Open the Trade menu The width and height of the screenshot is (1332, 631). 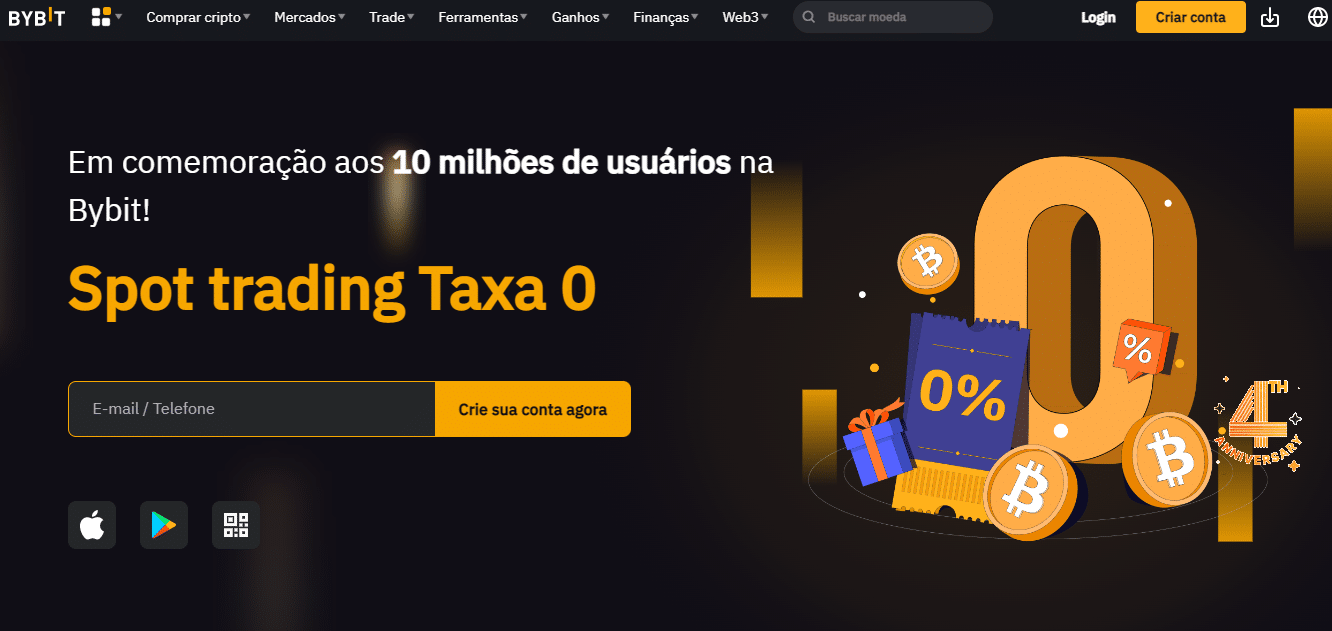click(x=391, y=17)
